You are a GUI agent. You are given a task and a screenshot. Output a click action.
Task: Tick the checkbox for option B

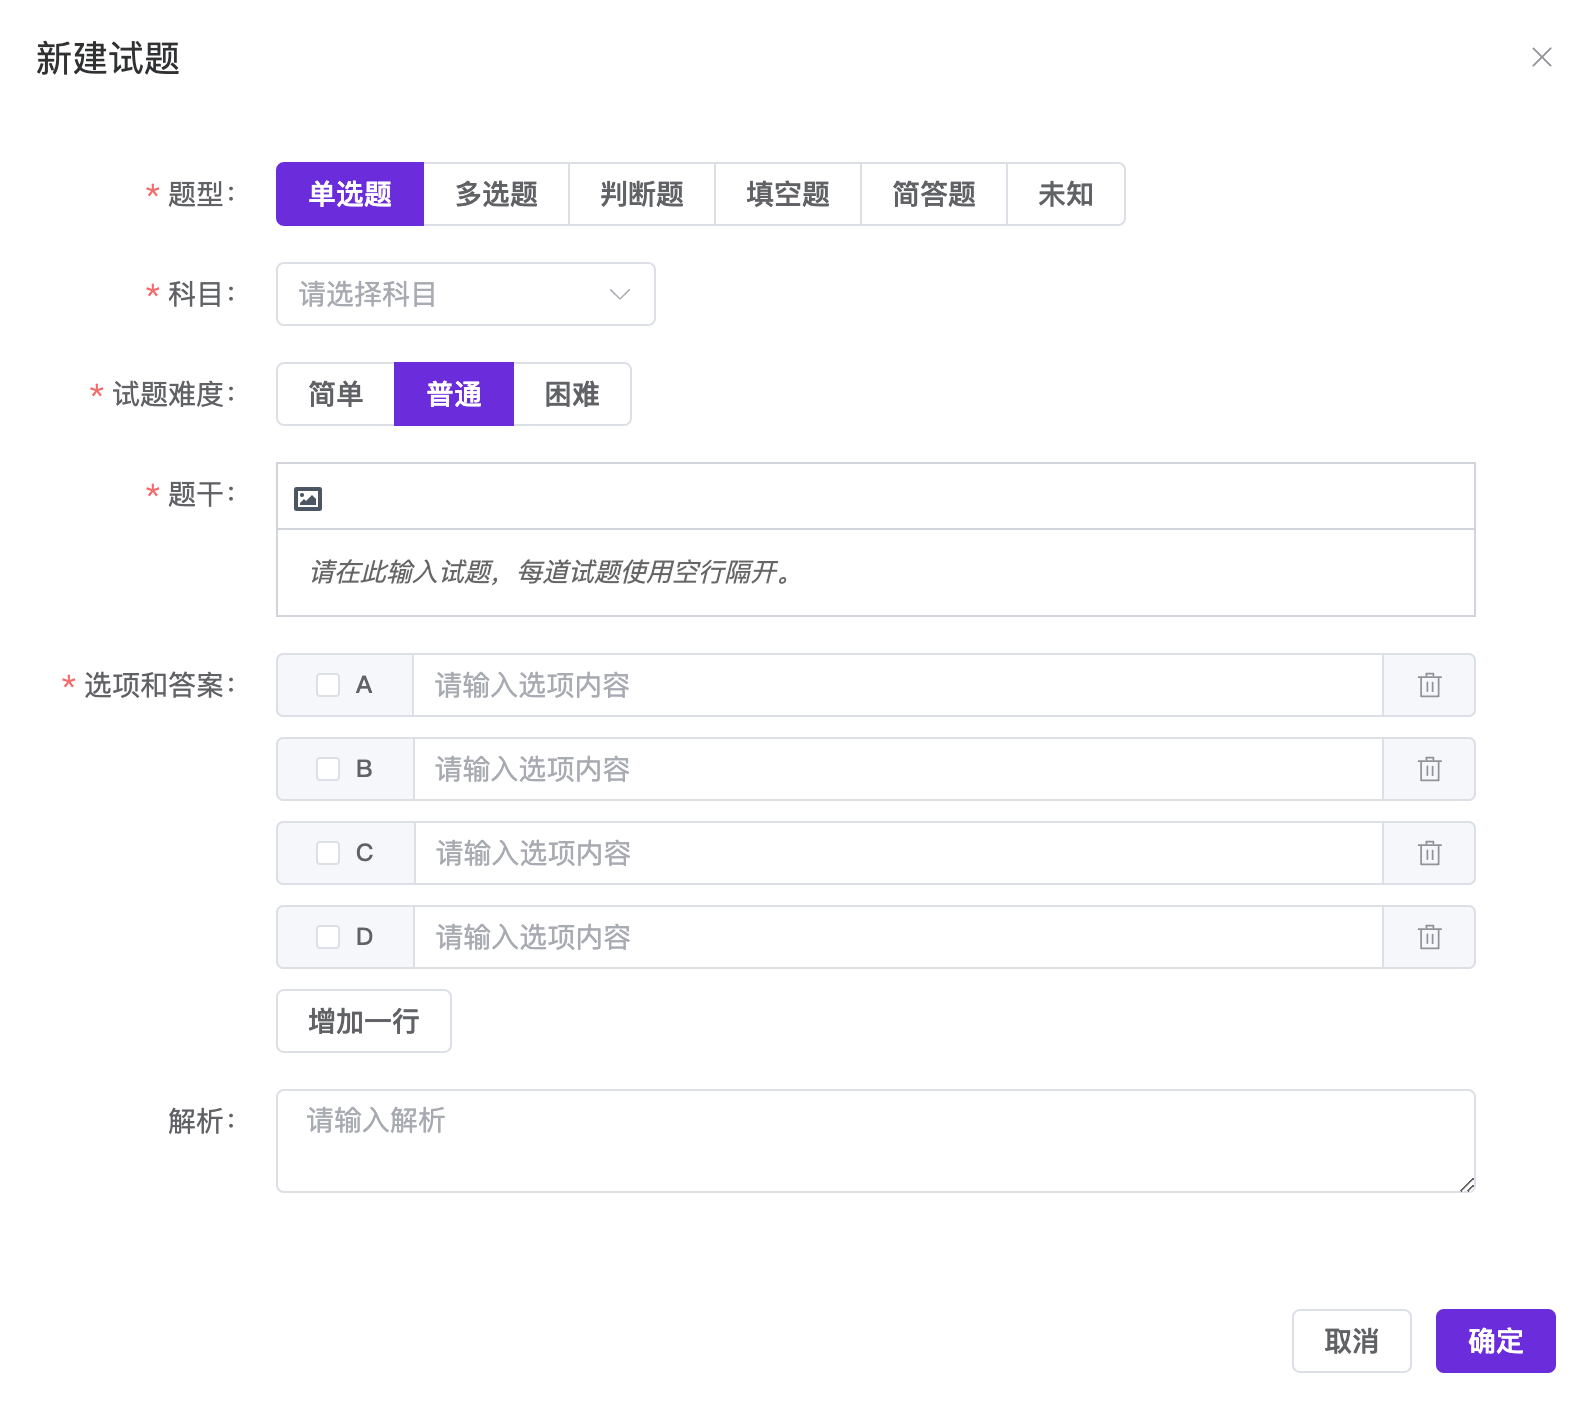[x=328, y=769]
